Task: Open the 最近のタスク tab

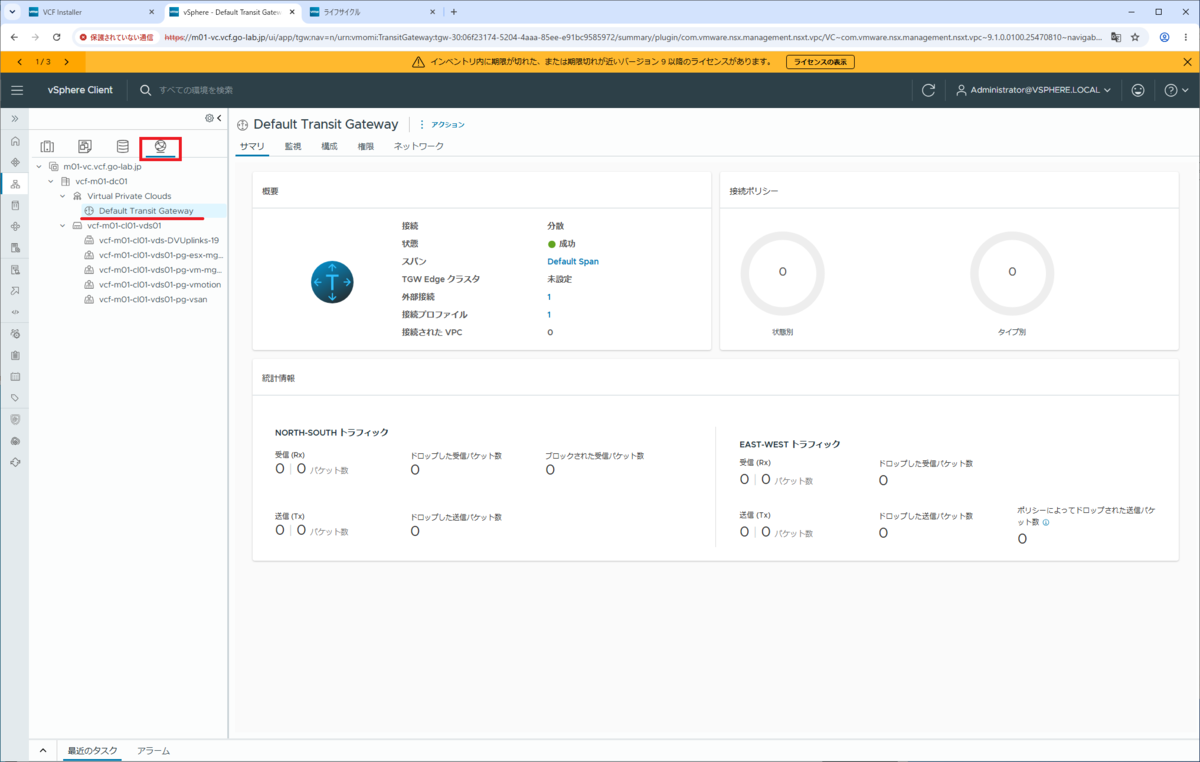Action: click(92, 750)
